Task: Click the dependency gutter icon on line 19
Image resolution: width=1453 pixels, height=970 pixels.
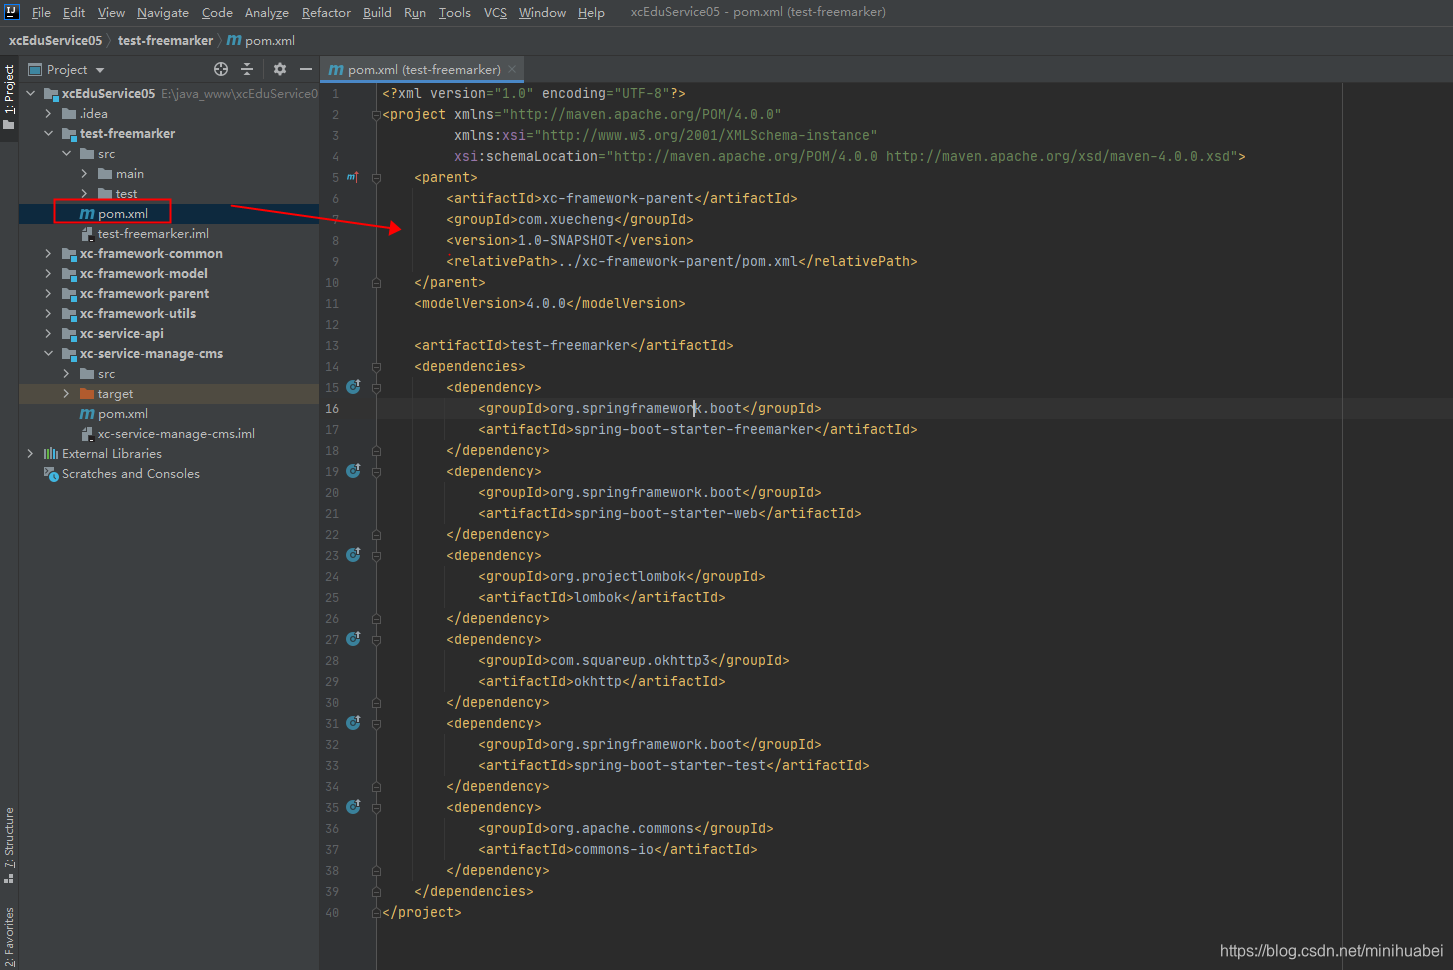Action: point(353,470)
